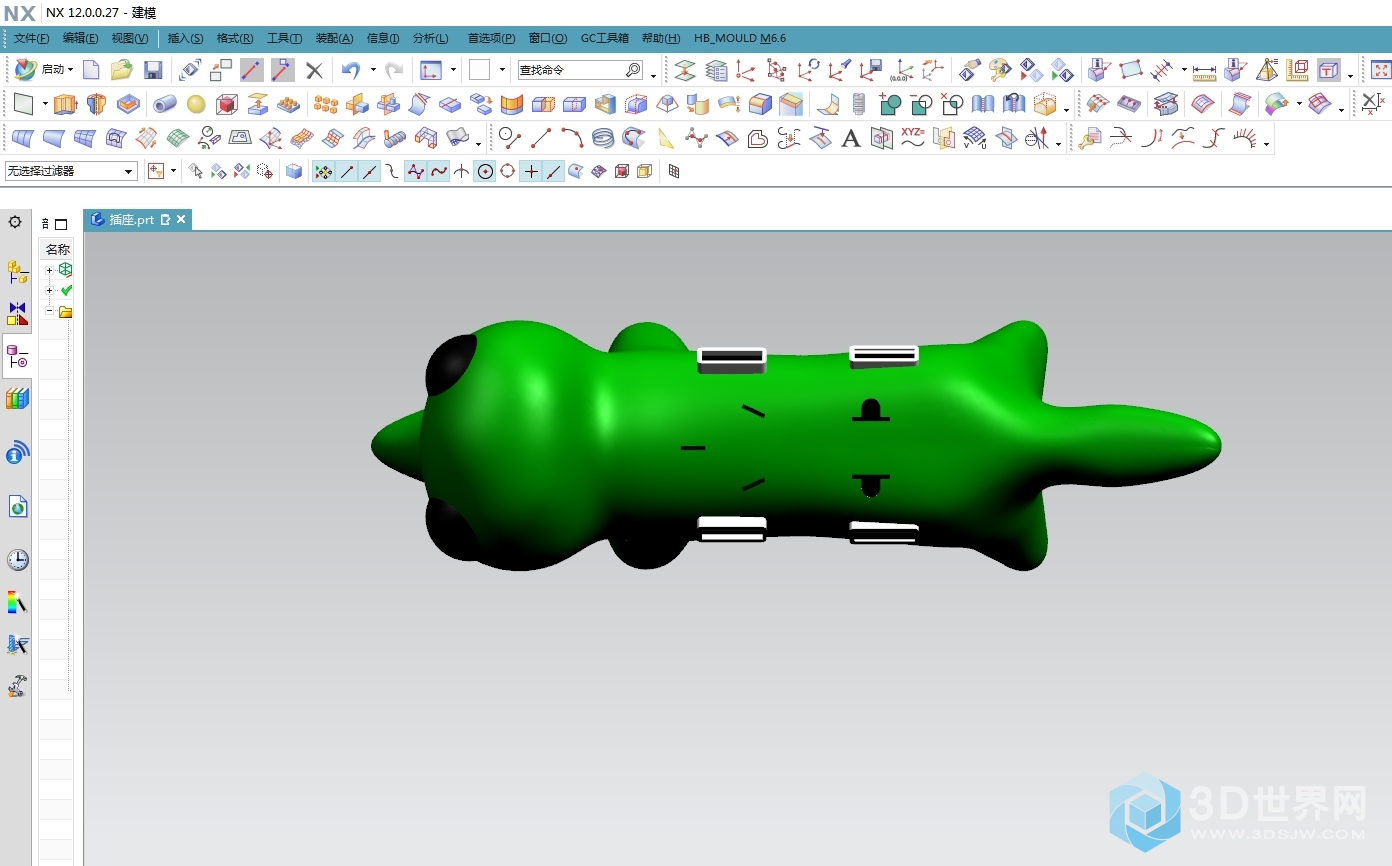Toggle the Enable Snap Point option
This screenshot has height=866, width=1392.
(324, 171)
